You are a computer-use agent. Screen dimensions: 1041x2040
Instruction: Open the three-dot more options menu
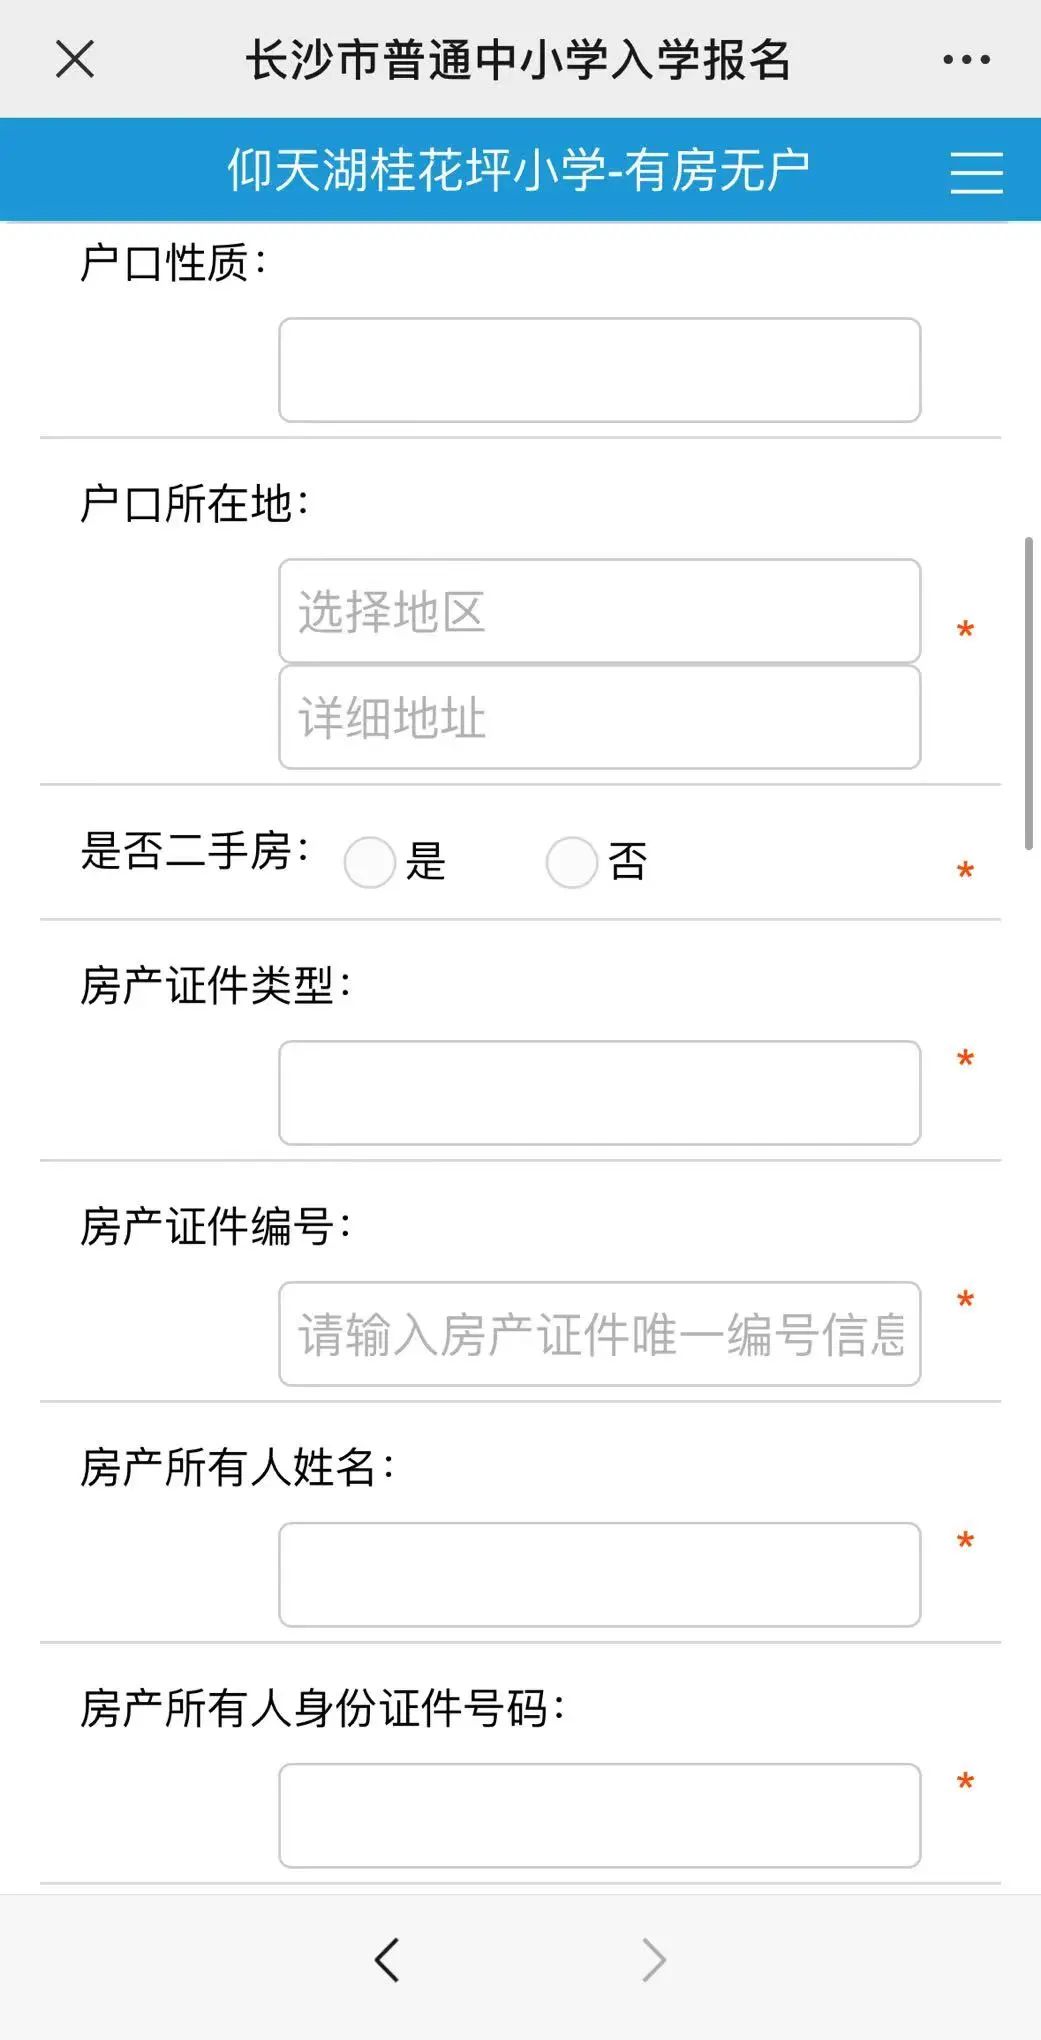point(966,59)
